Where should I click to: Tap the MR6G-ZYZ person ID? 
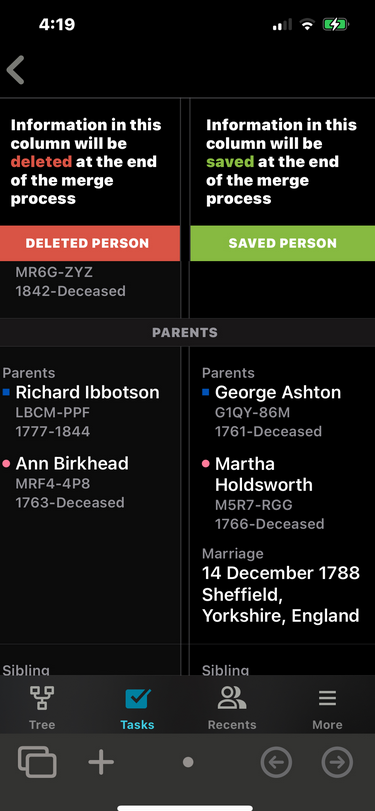click(54, 272)
